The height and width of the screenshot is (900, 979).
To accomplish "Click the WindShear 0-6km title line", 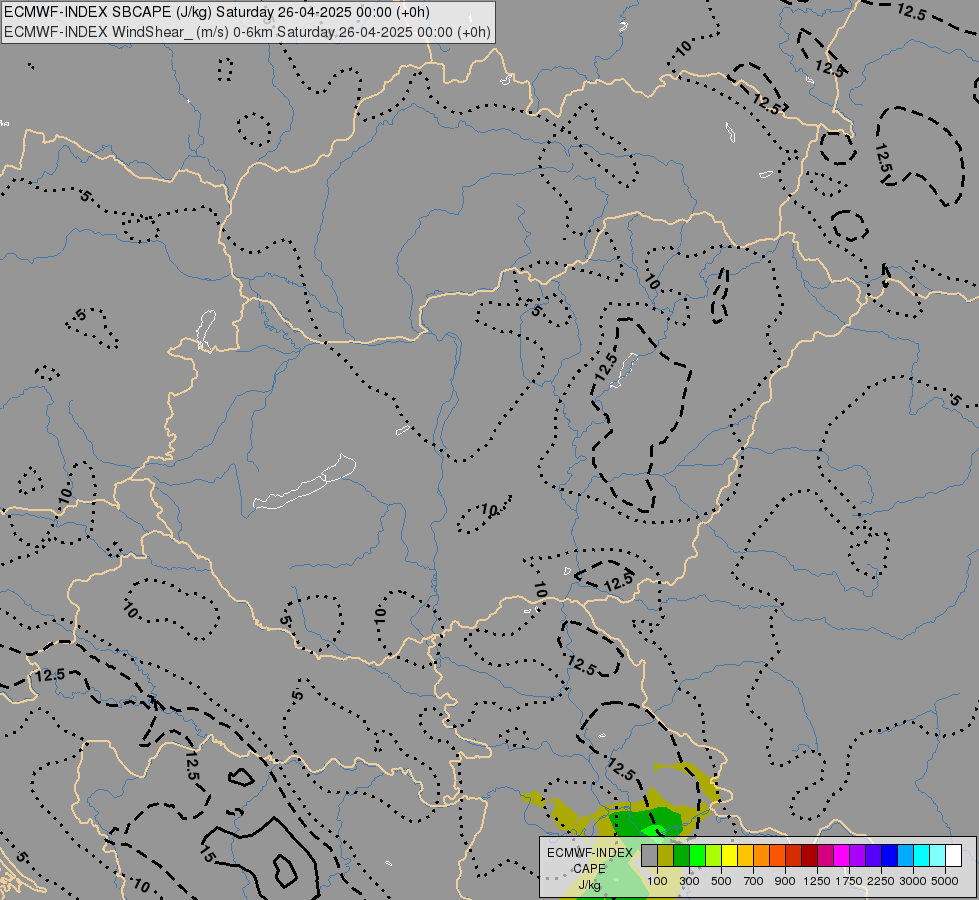I will 247,32.
